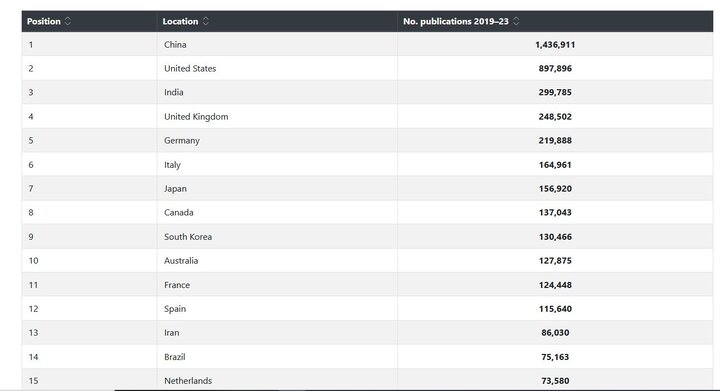Click the South Korea cell
This screenshot has width=720, height=391.
pos(277,237)
